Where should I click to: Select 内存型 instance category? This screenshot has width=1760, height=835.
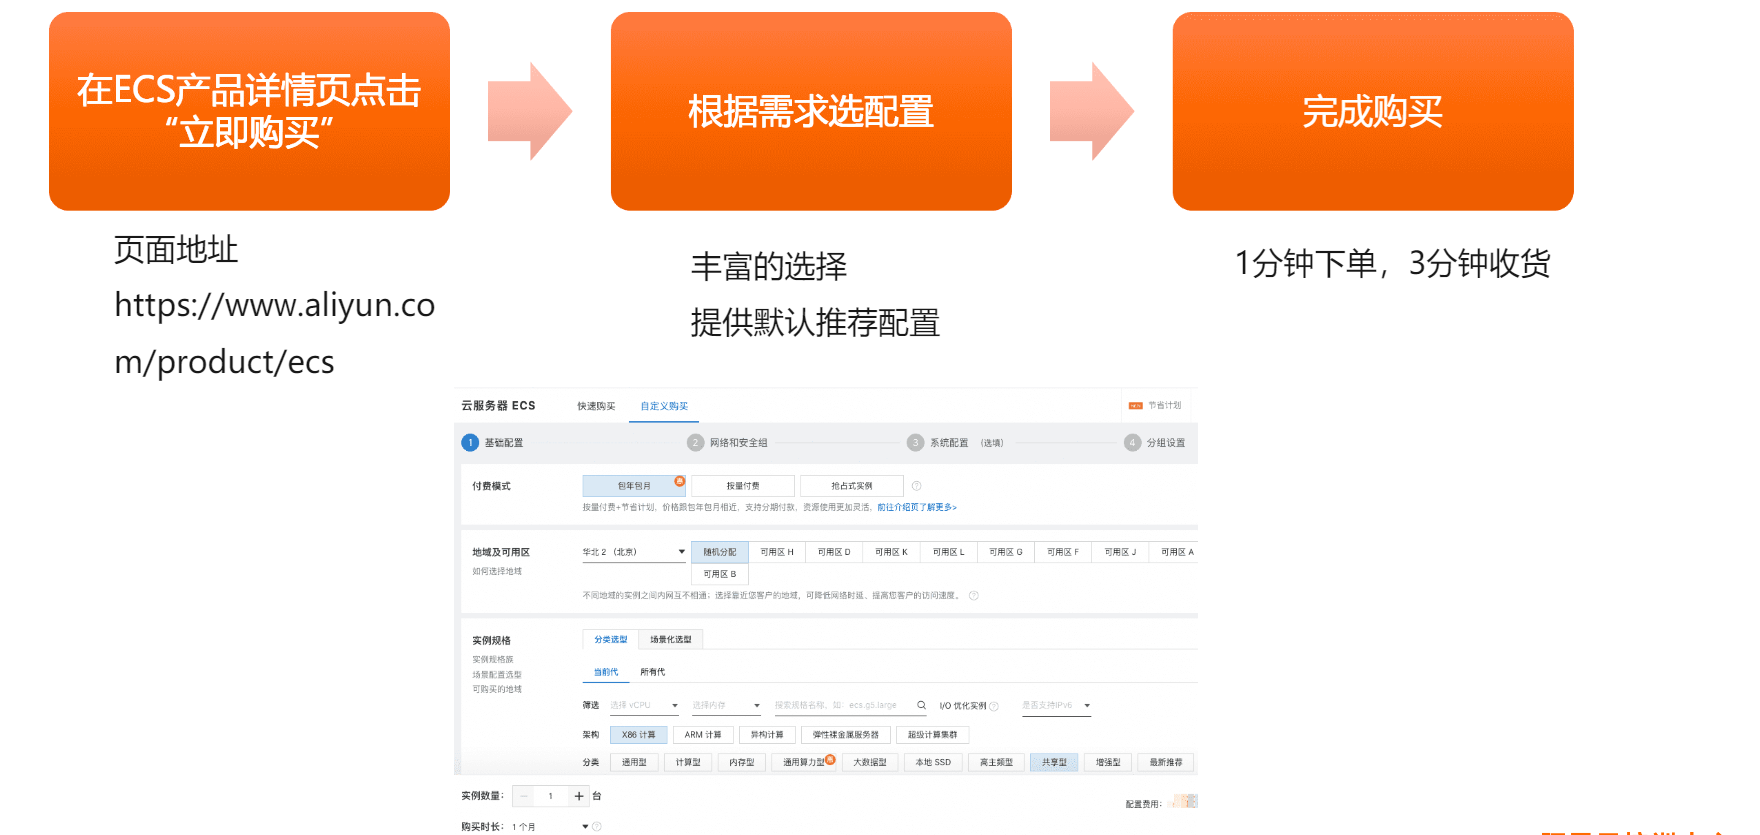coord(742,763)
